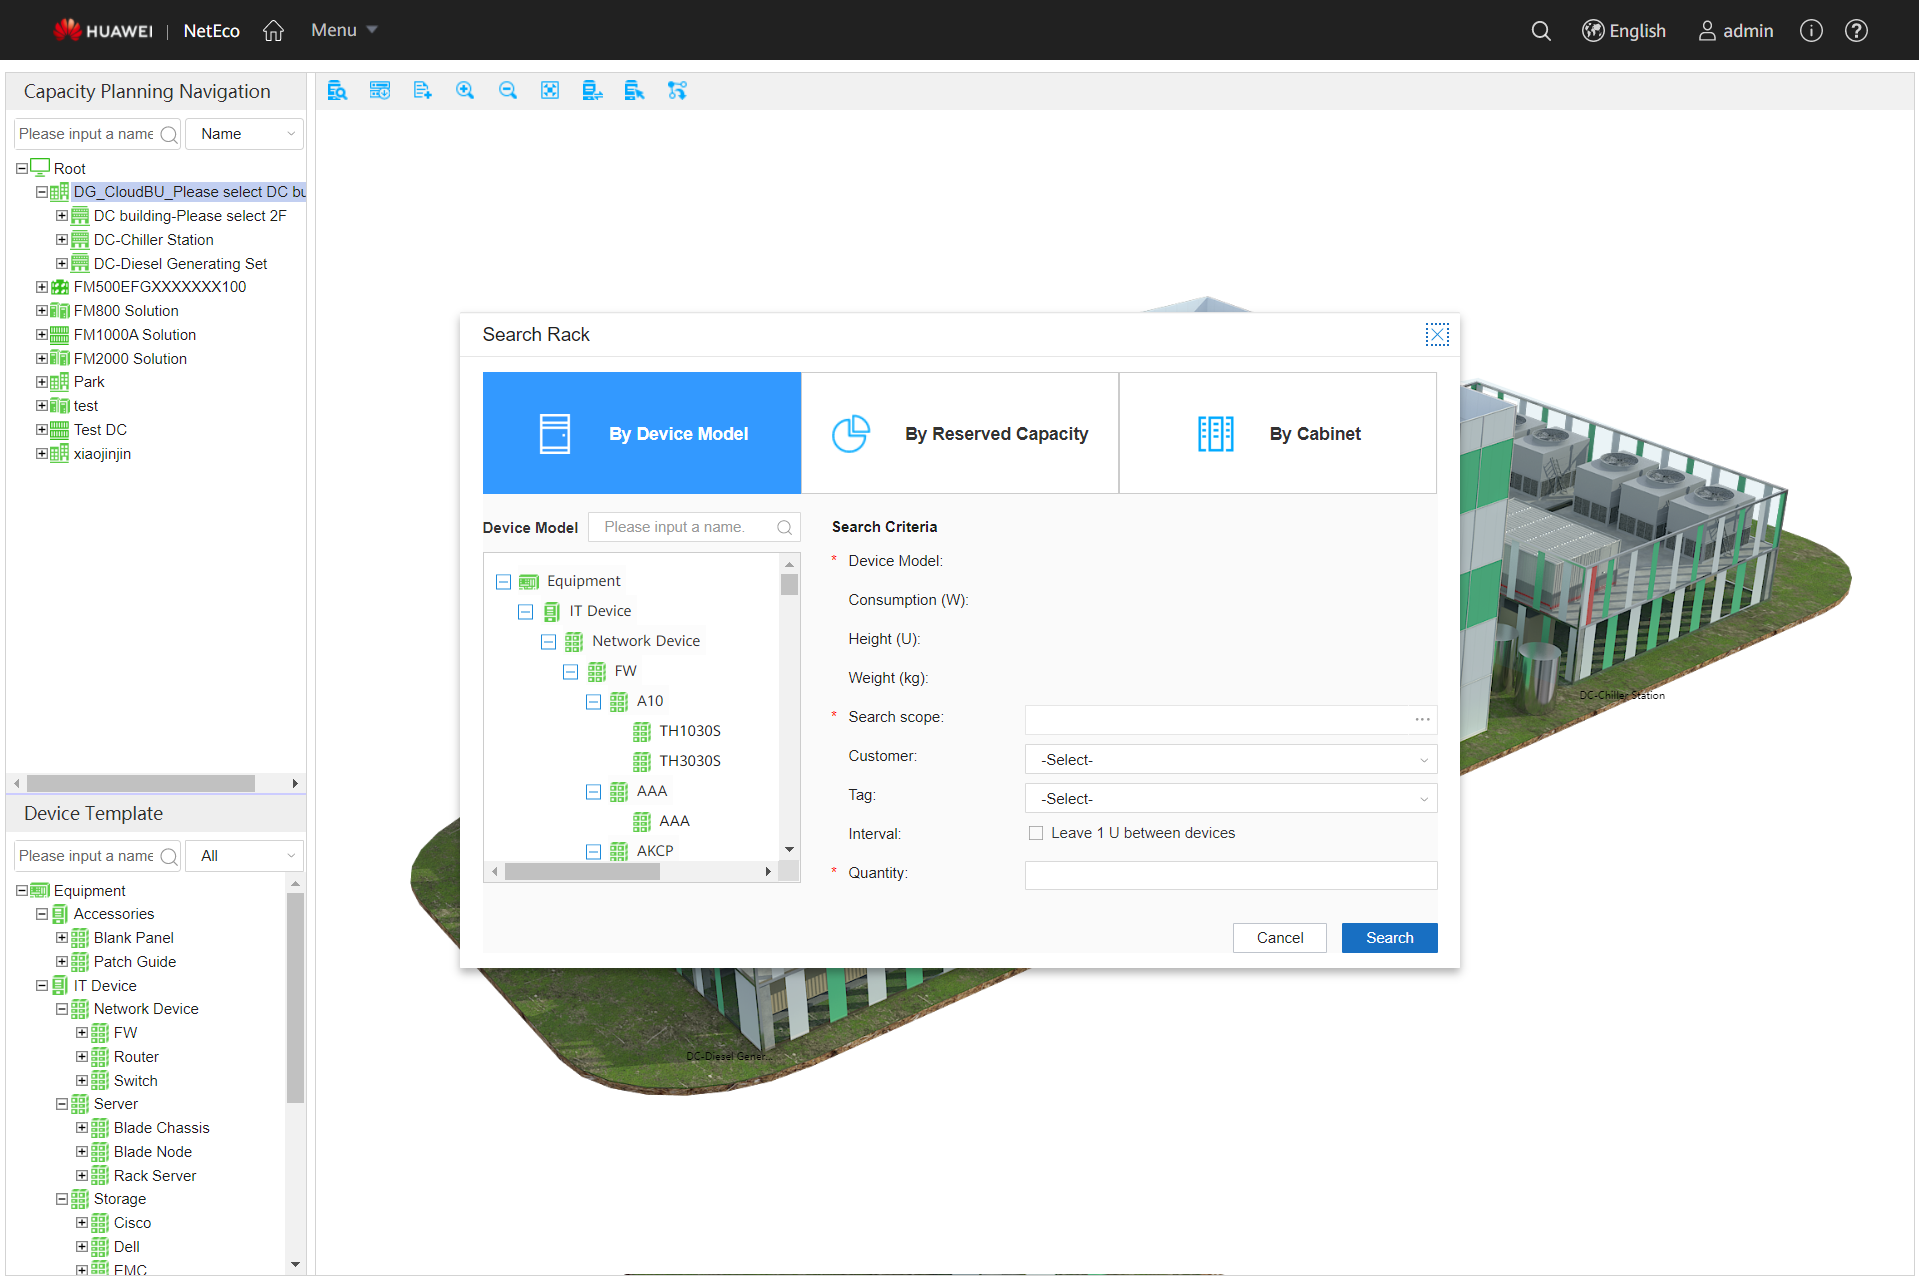The height and width of the screenshot is (1279, 1919).
Task: Expand the FM800 Solution tree node
Action: (42, 311)
